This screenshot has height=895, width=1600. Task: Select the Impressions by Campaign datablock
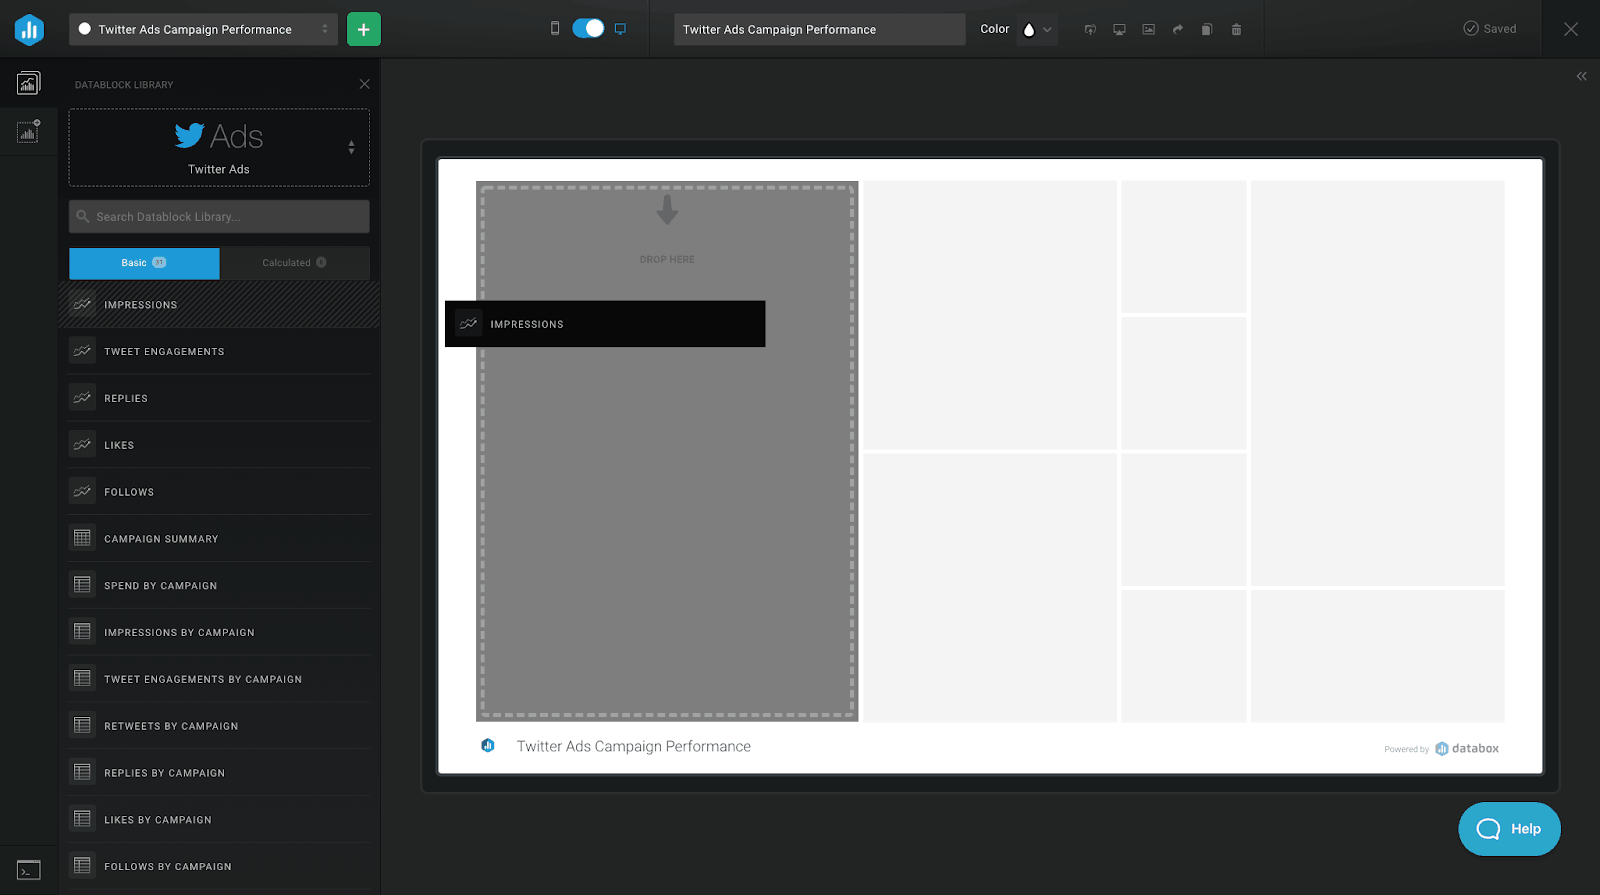(219, 632)
